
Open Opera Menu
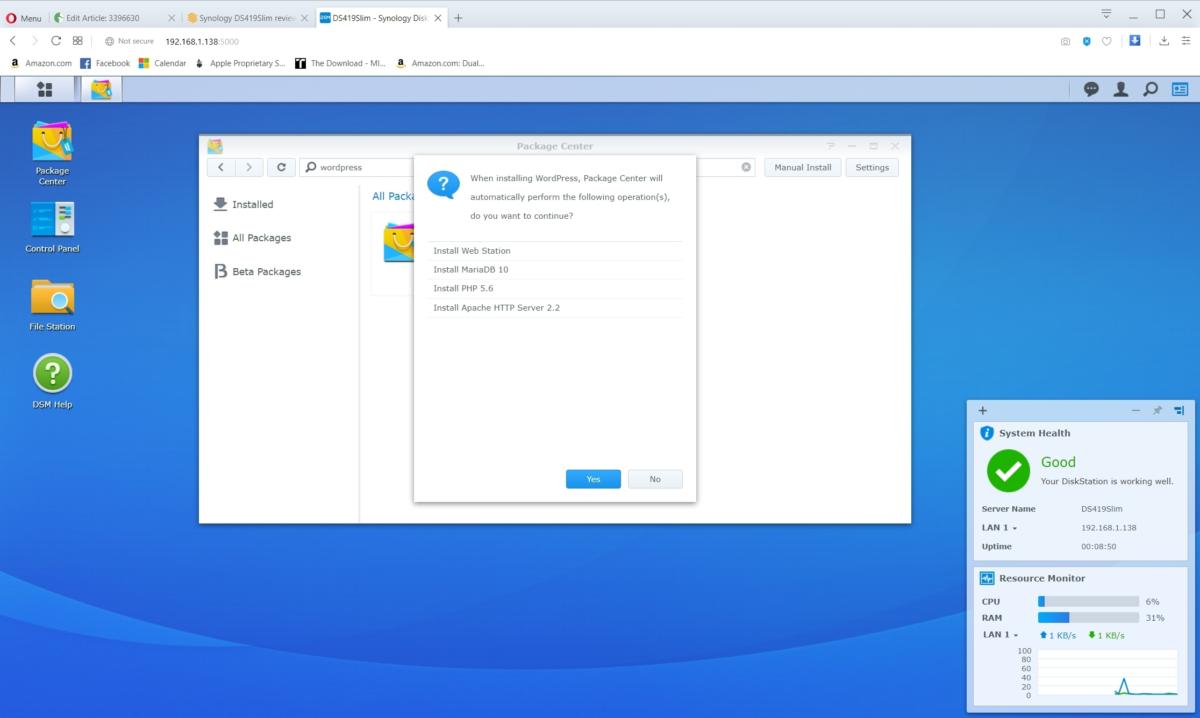click(24, 18)
